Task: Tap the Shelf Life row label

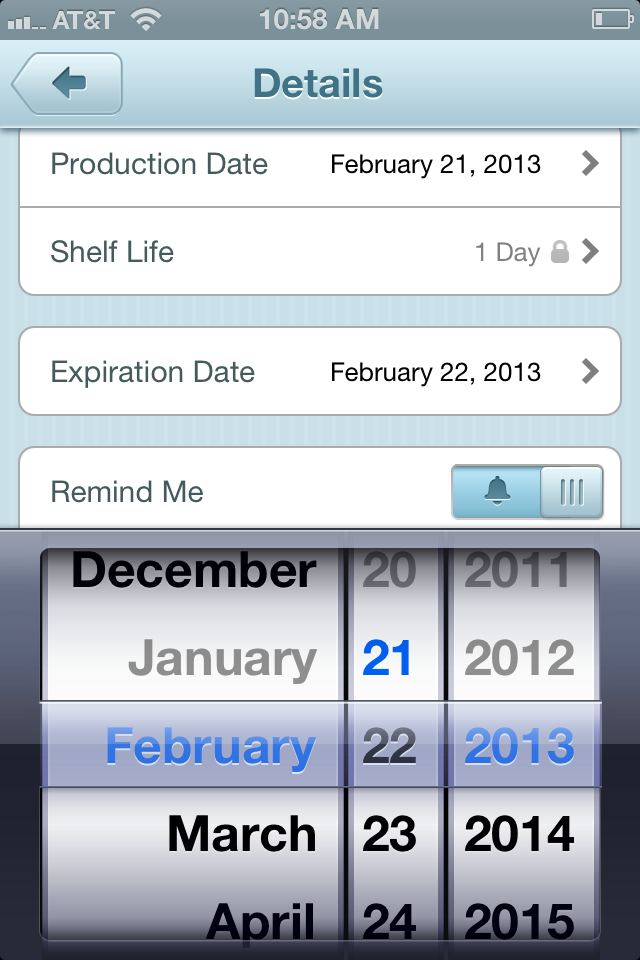Action: point(112,252)
